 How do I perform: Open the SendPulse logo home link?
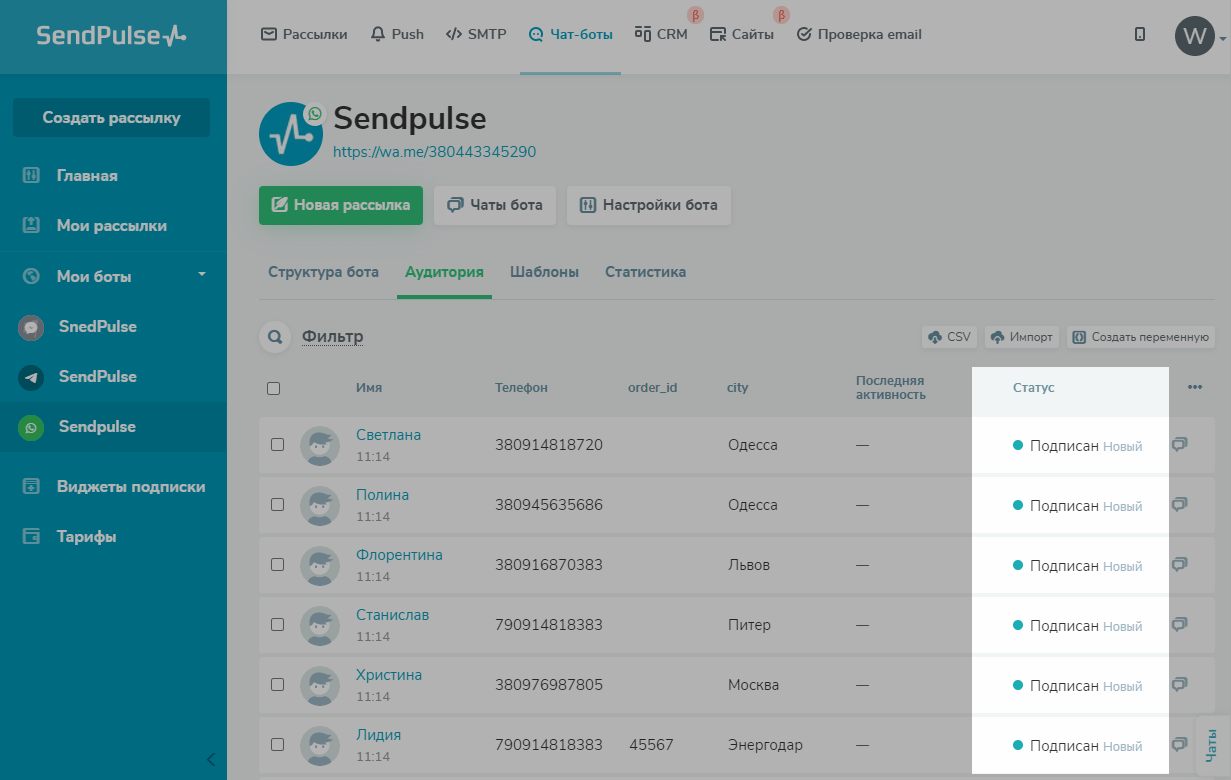pos(112,36)
